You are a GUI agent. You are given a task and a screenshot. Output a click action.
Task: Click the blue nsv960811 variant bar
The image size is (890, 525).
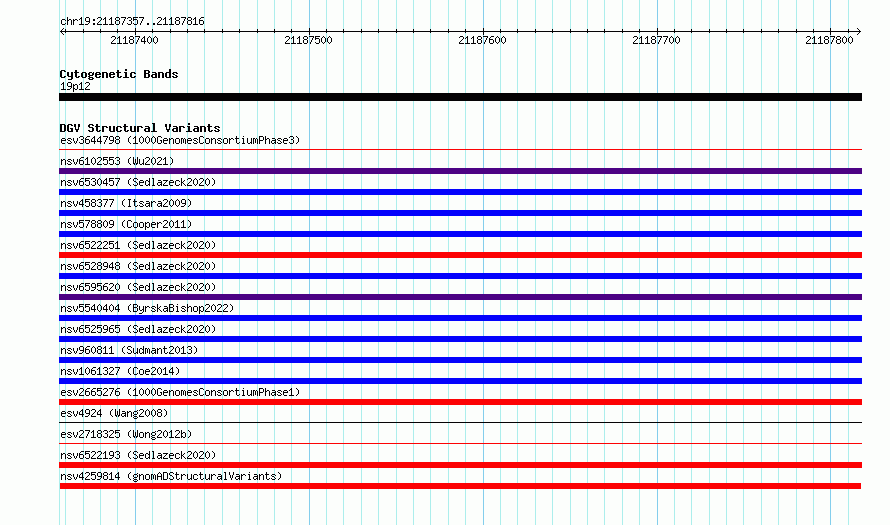pyautogui.click(x=460, y=360)
